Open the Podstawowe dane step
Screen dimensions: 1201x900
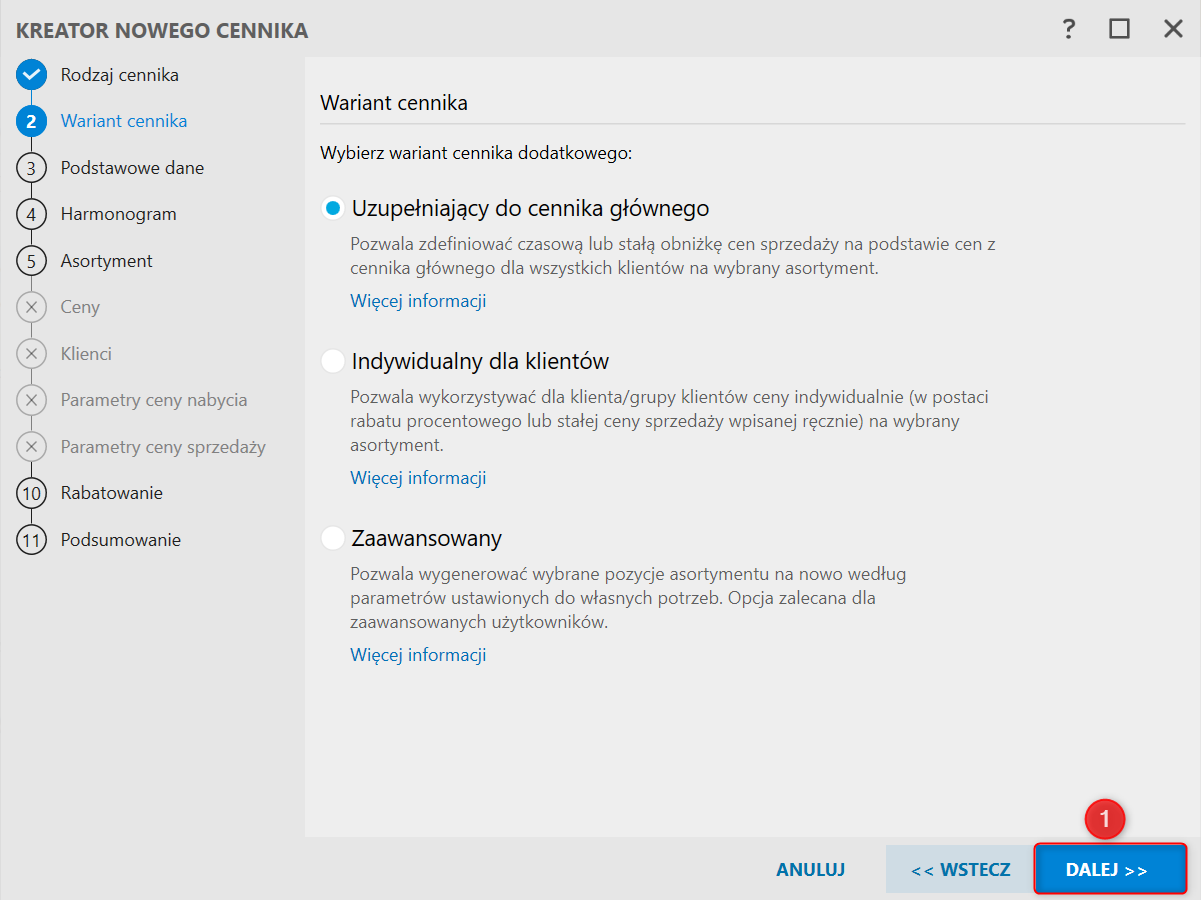tap(132, 168)
